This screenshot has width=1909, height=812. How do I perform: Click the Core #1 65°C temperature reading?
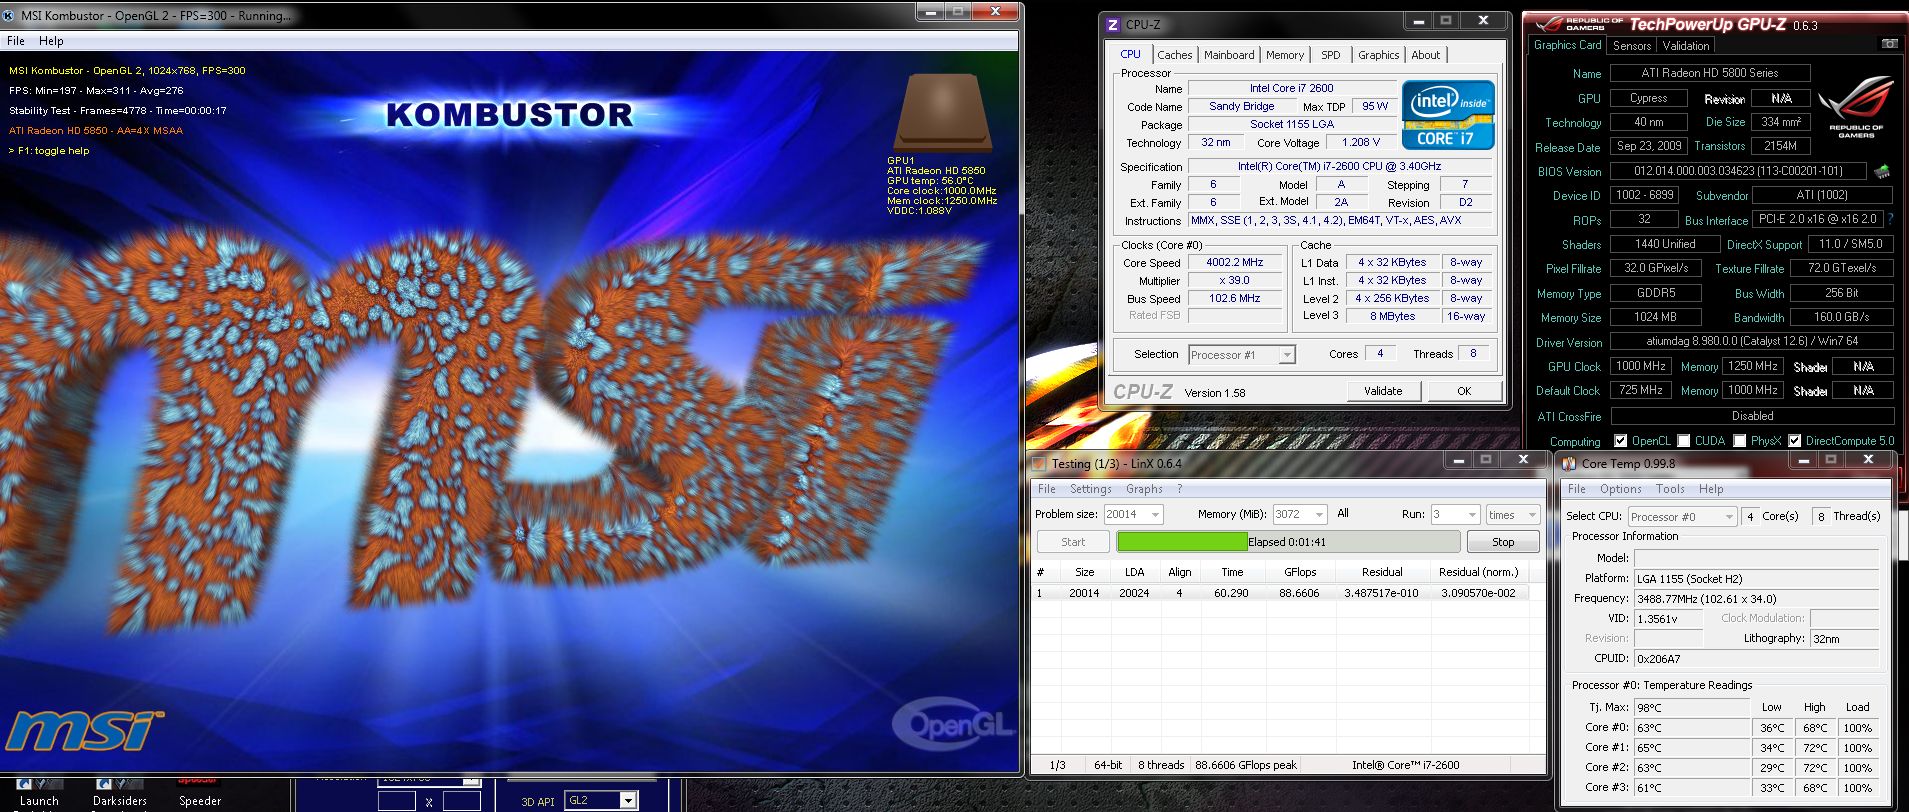tap(1691, 748)
